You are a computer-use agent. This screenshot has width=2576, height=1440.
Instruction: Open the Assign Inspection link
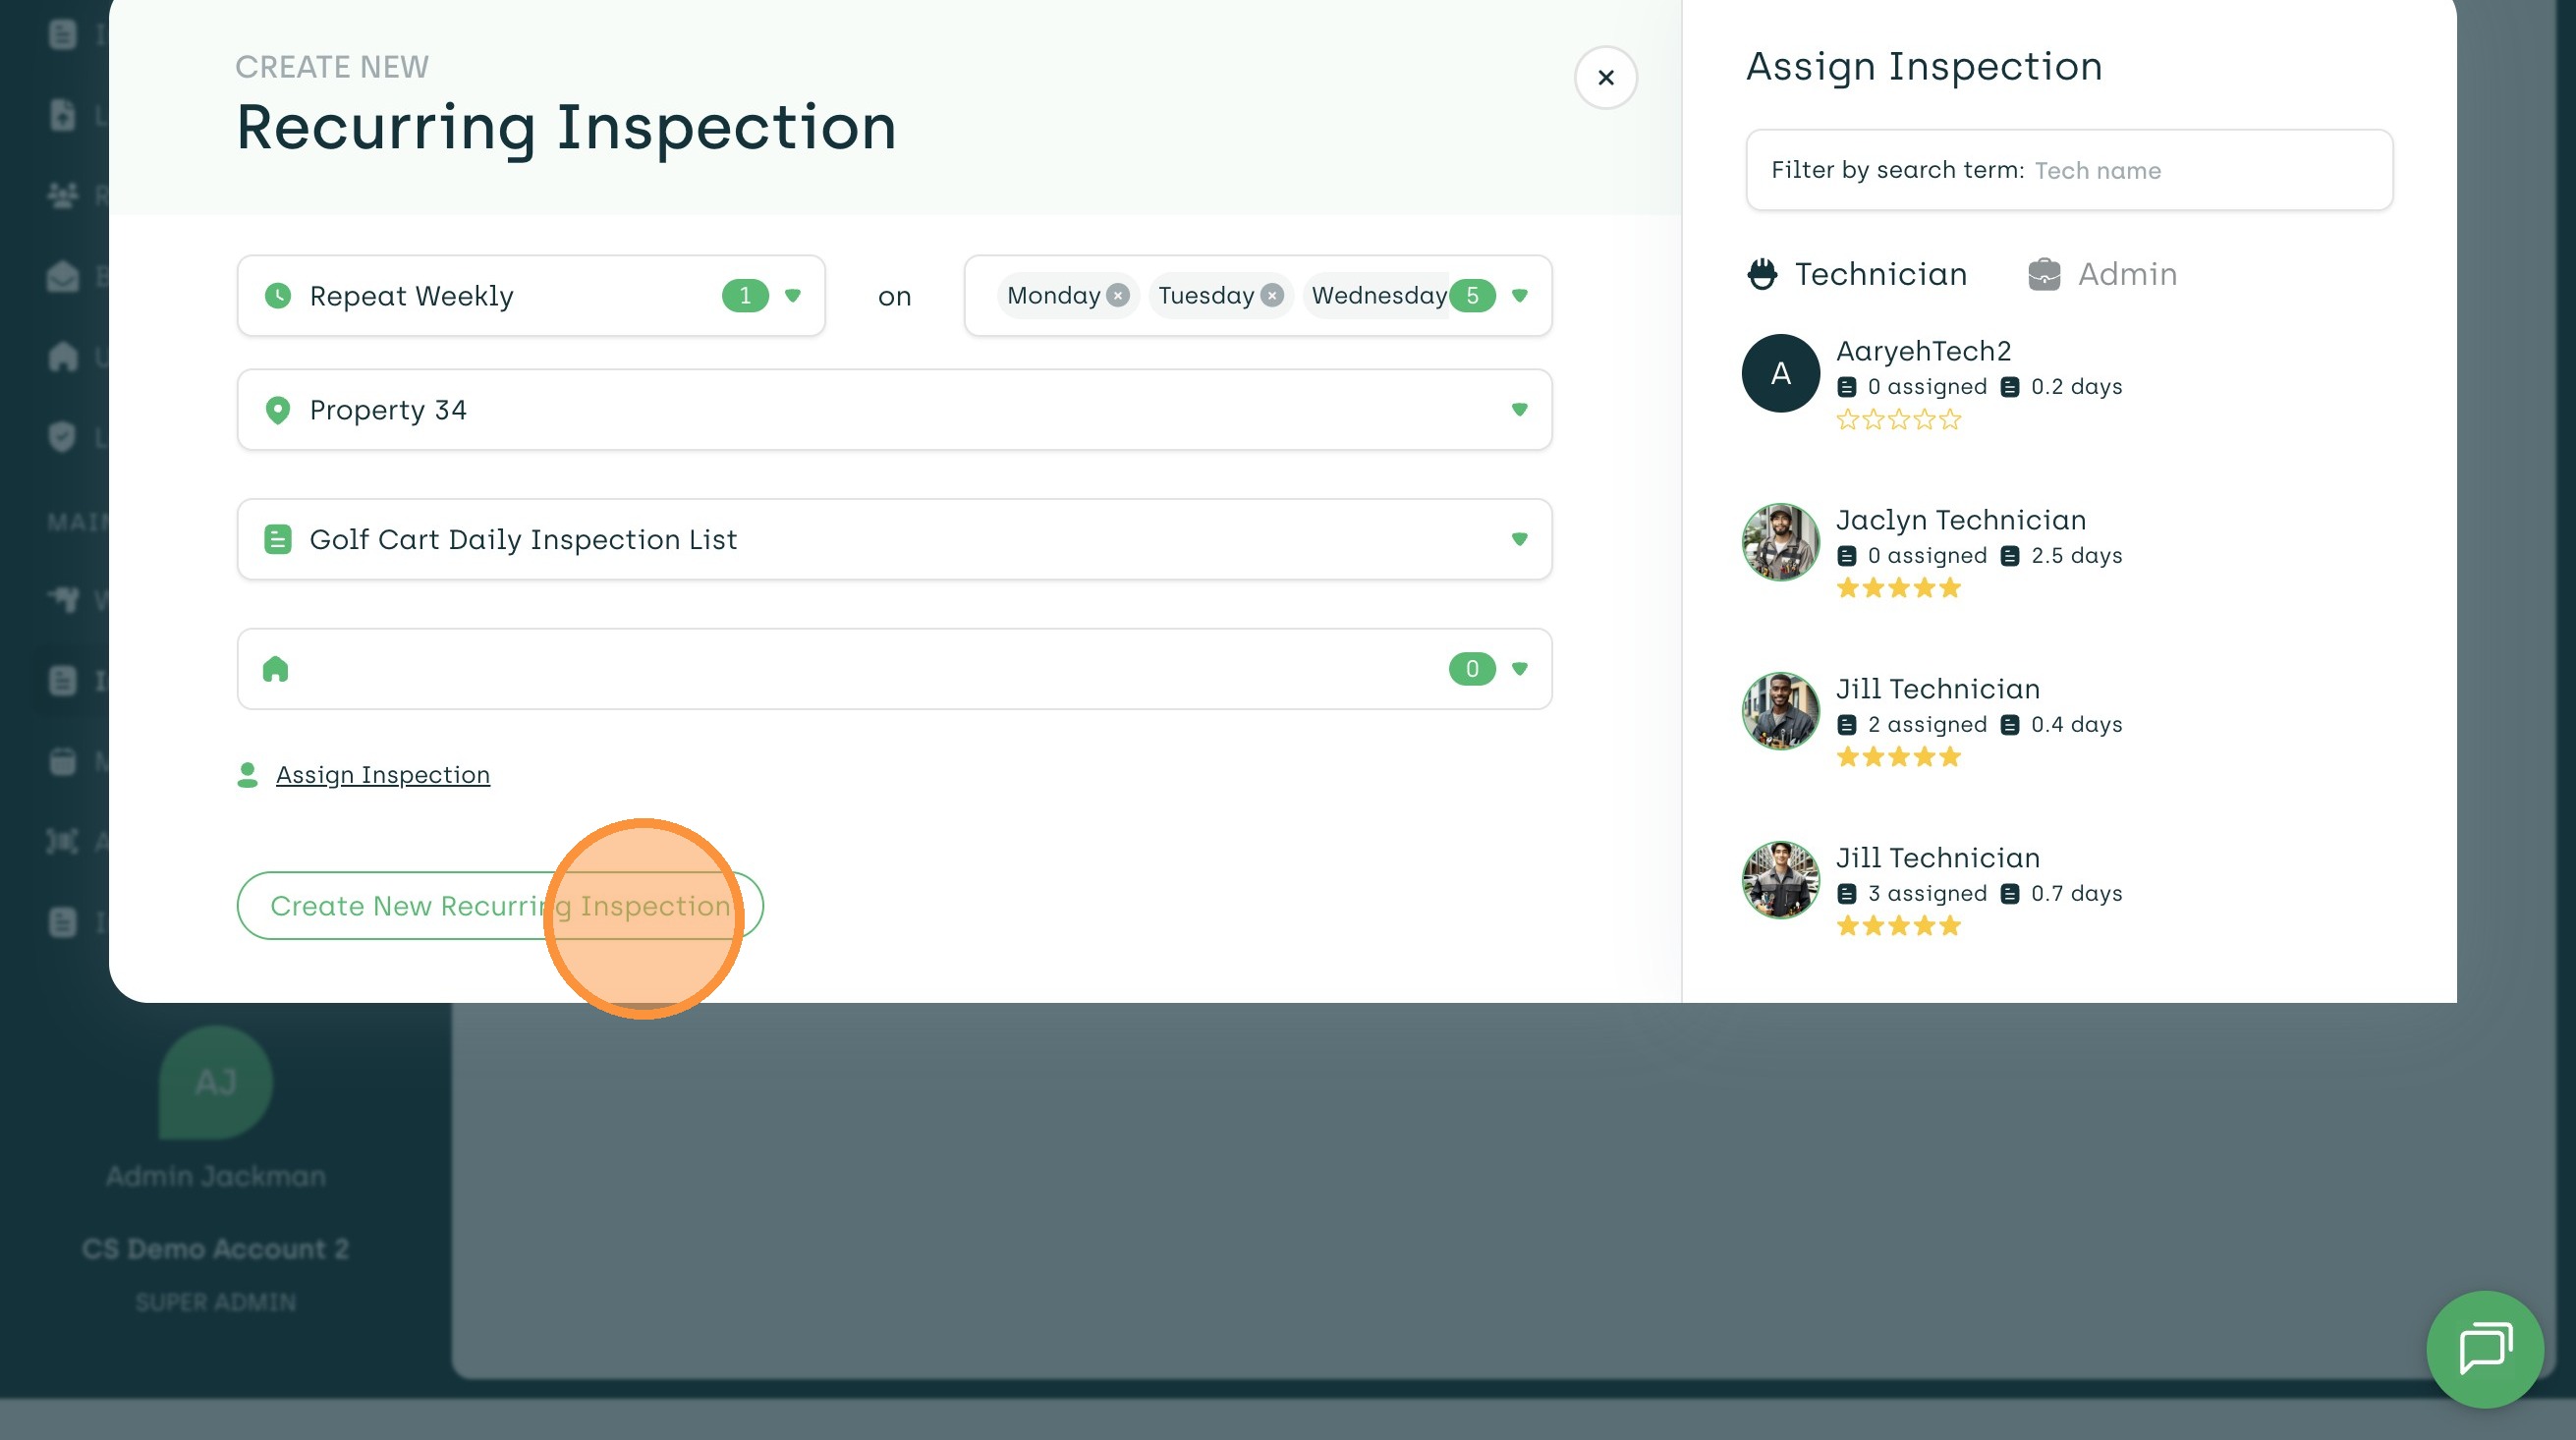click(x=383, y=775)
